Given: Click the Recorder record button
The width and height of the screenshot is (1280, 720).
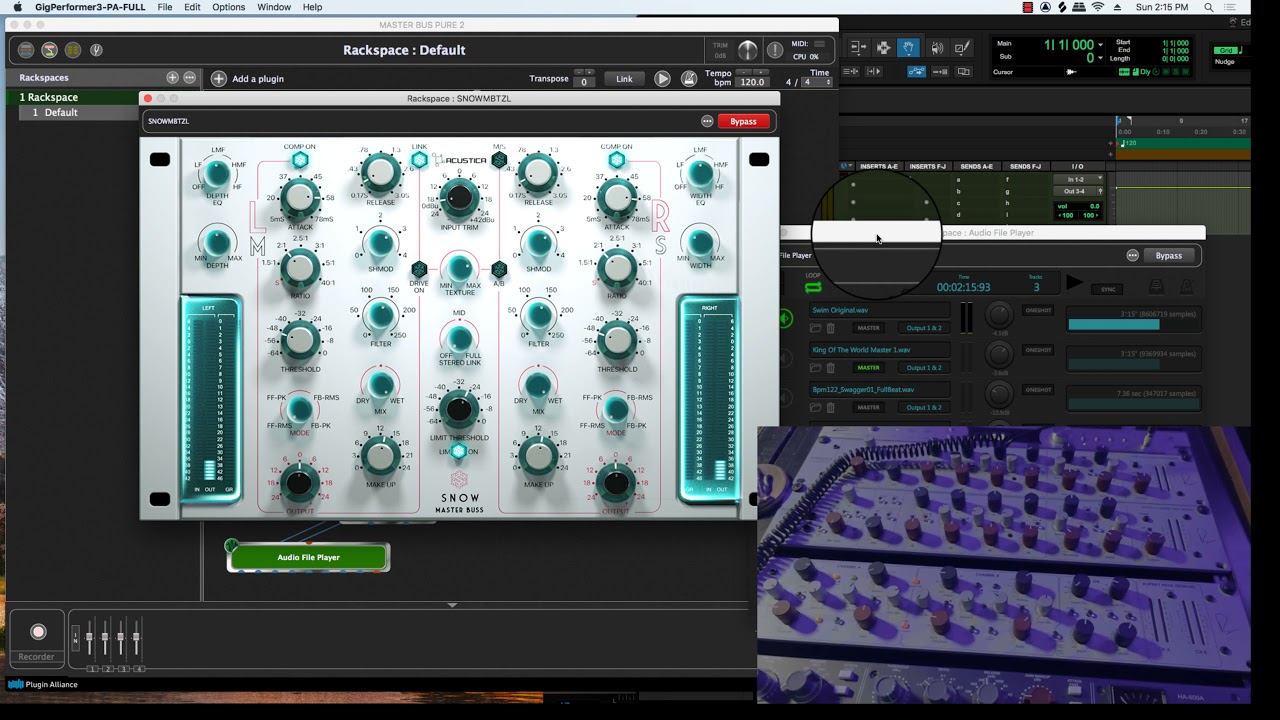Looking at the screenshot, I should coord(38,632).
